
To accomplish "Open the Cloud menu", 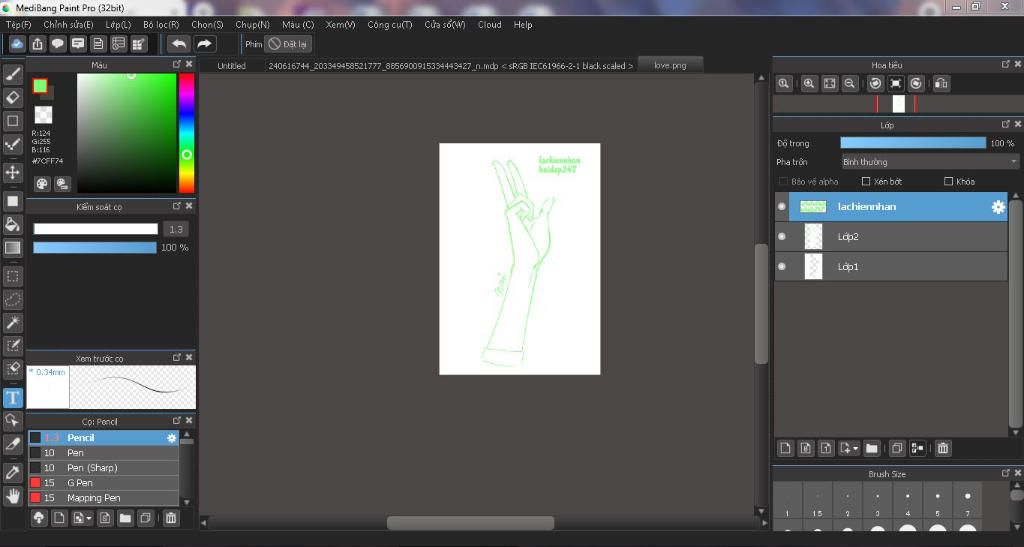I will pyautogui.click(x=489, y=25).
